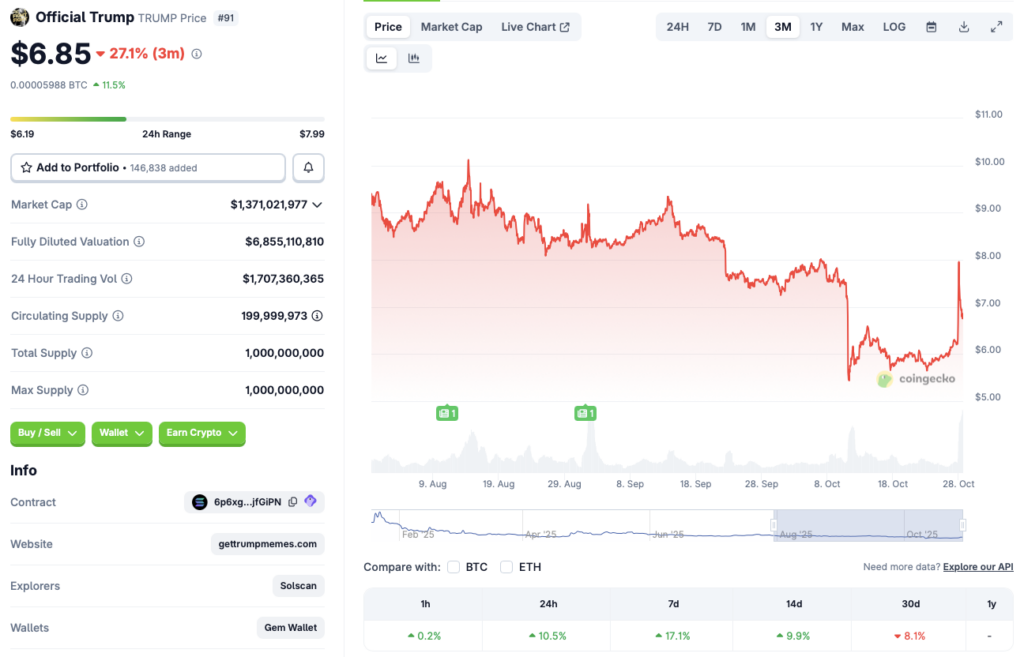Viewport: 1024px width, 657px height.
Task: Click the star icon next to Add to Portfolio
Action: click(28, 167)
